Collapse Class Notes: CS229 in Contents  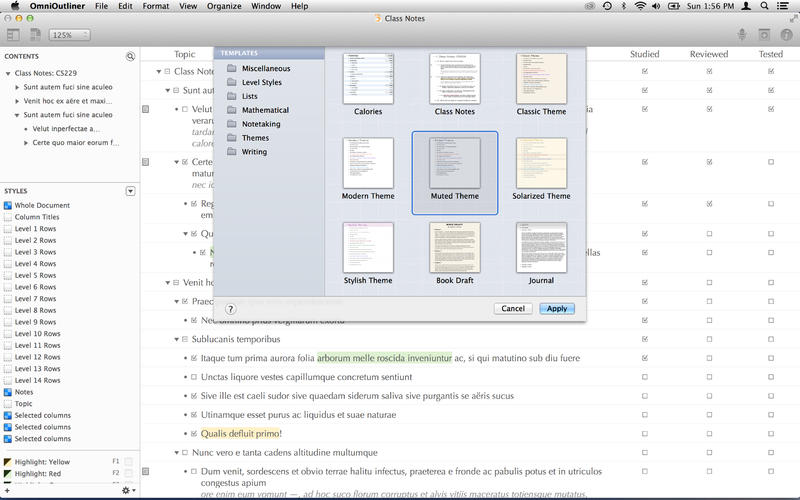tap(8, 73)
